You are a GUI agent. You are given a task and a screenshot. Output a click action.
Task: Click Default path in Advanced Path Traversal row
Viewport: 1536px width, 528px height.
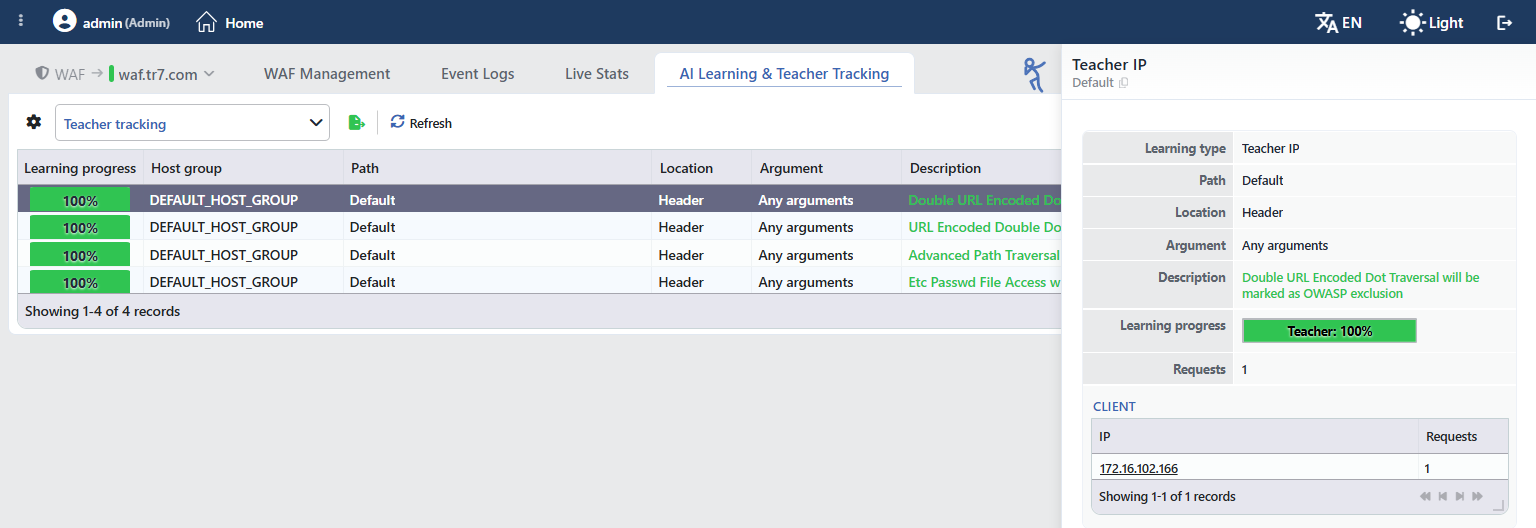(x=372, y=255)
